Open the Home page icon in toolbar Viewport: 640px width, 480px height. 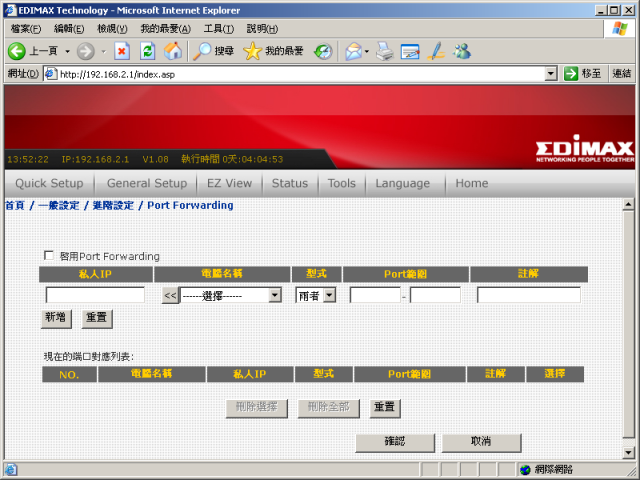[173, 51]
